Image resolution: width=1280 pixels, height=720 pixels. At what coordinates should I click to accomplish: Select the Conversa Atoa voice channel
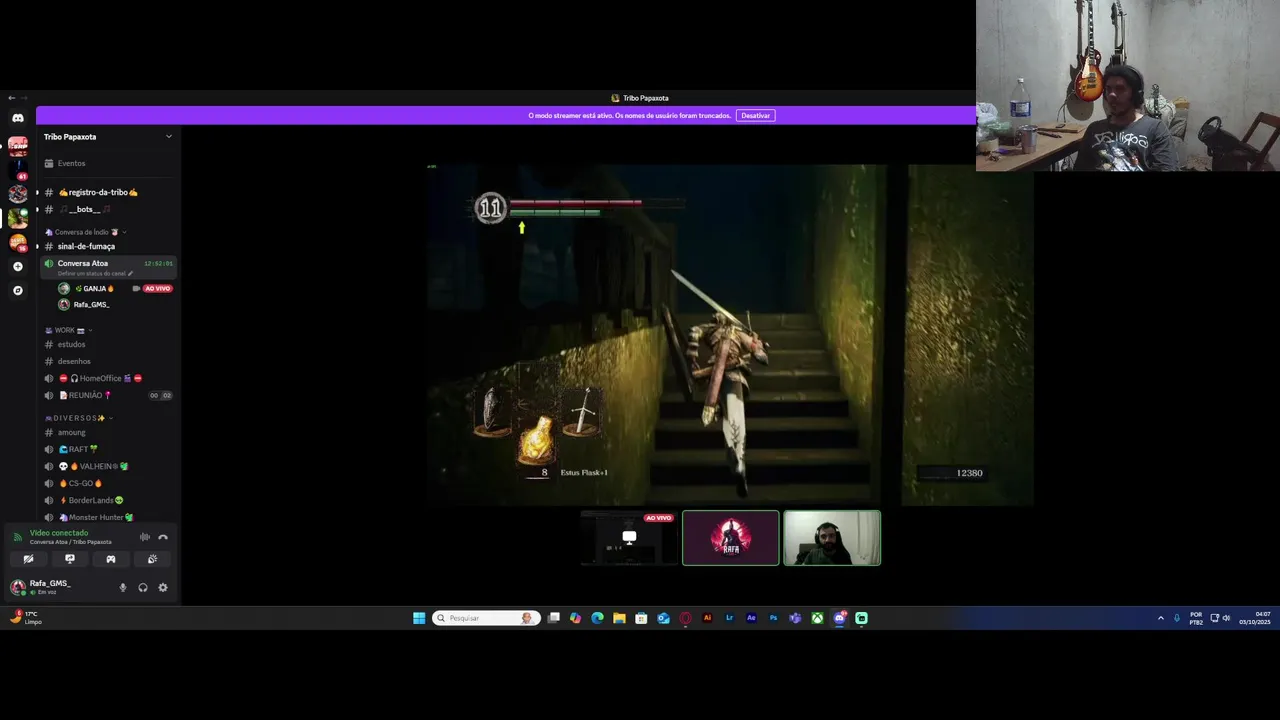point(108,267)
